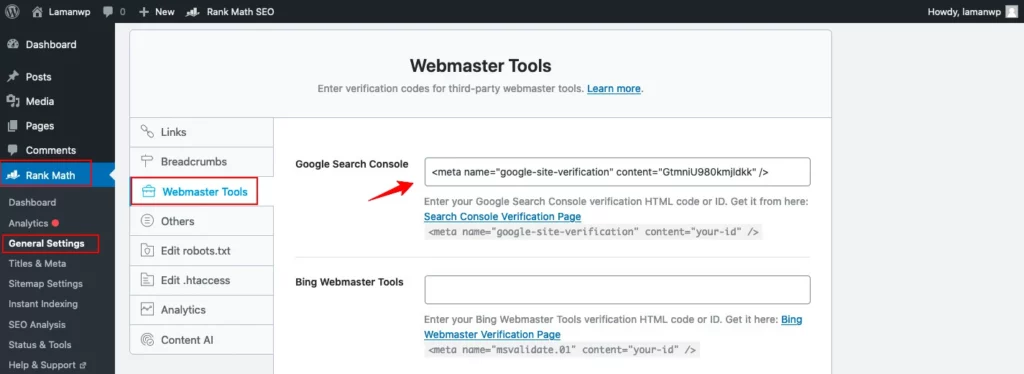Screen dimensions: 1024x374
Task: Click the Others list icon
Action: click(147, 221)
